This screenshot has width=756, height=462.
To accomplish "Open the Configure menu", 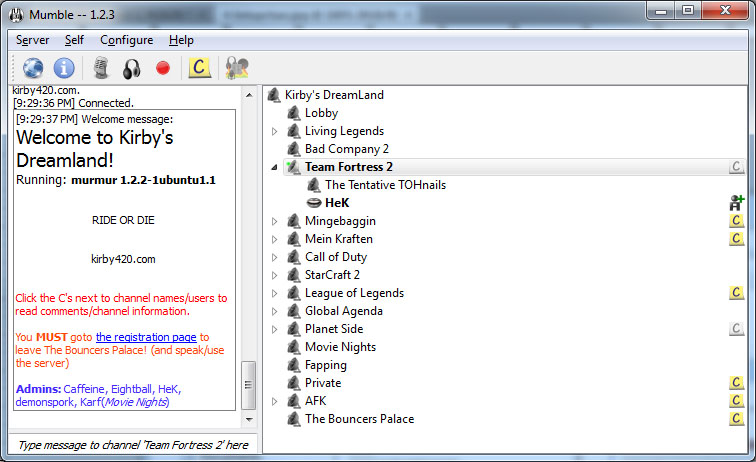I will [x=126, y=40].
